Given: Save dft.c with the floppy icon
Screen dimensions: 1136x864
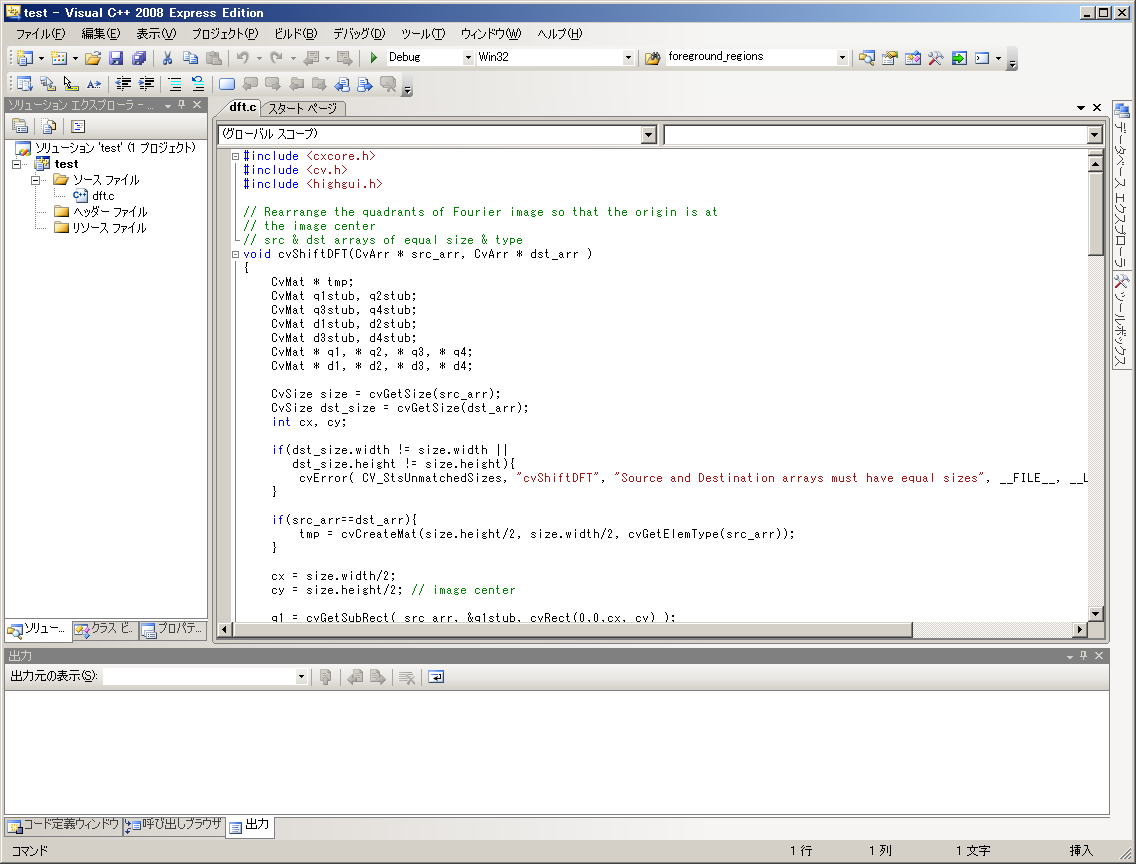Looking at the screenshot, I should [x=116, y=58].
